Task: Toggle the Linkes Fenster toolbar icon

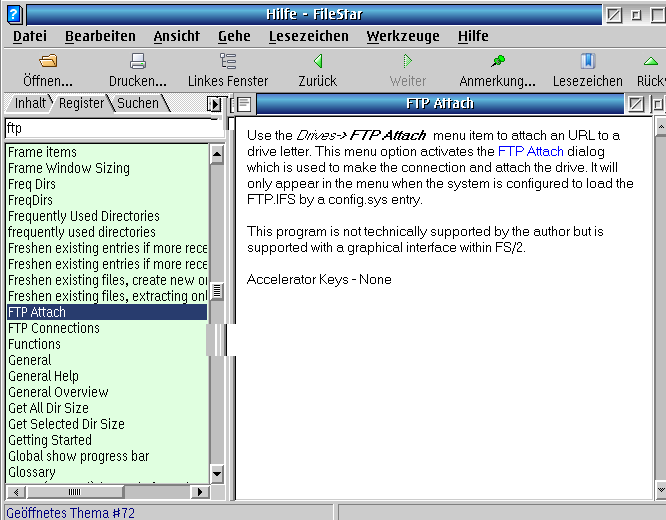Action: point(228,61)
